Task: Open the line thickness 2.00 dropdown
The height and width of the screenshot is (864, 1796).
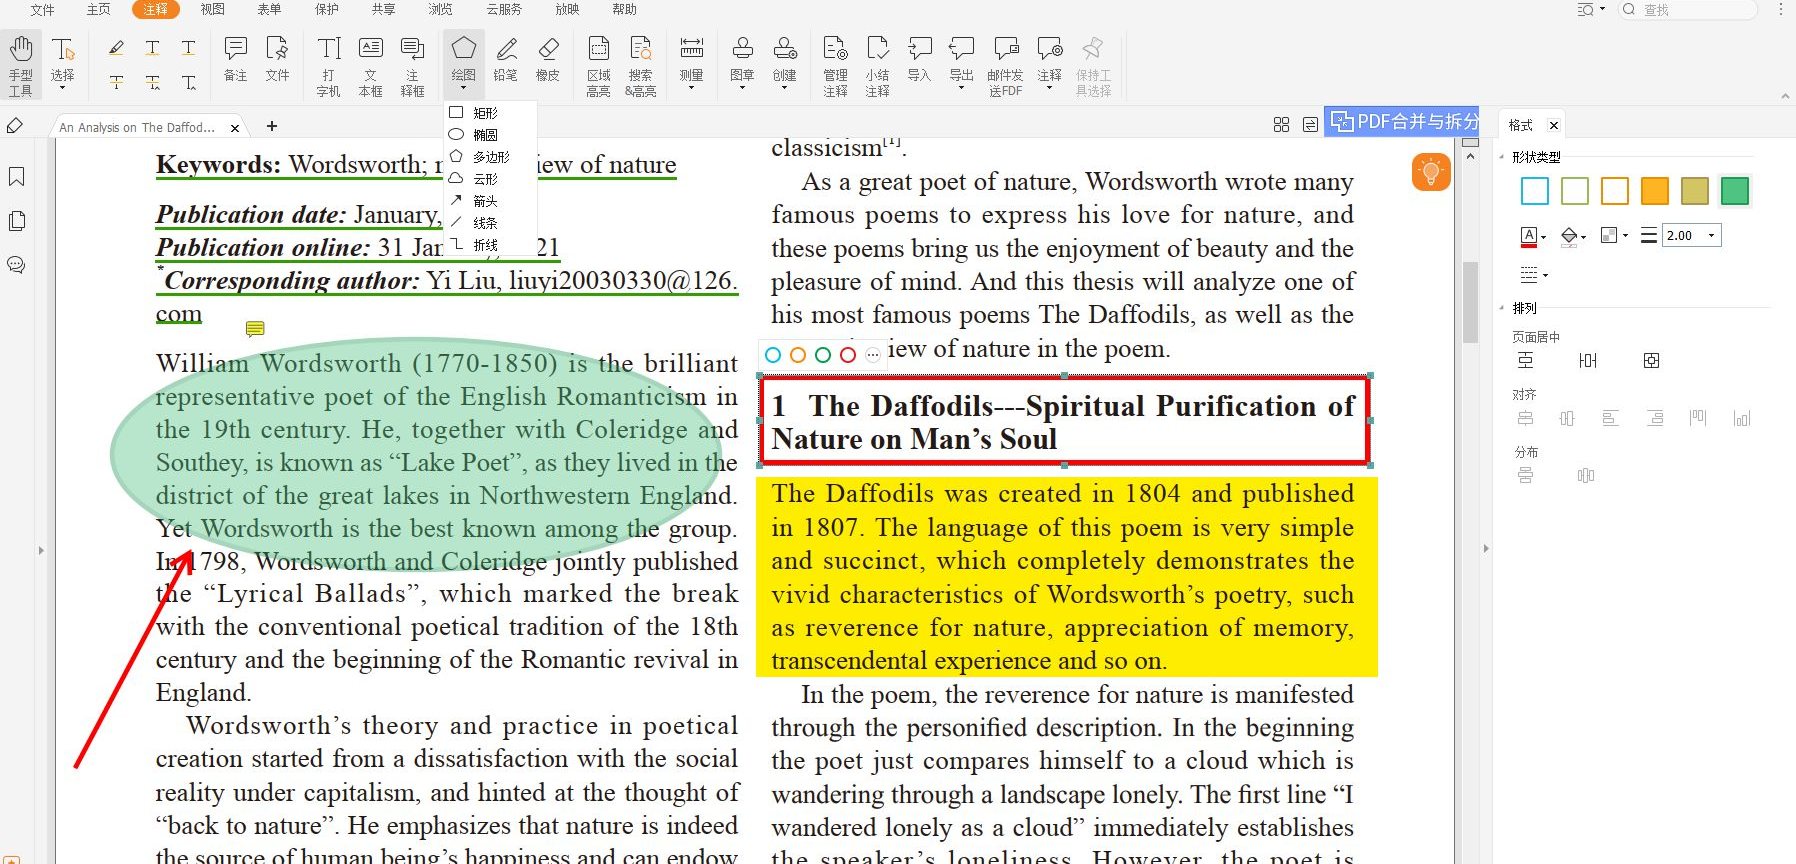Action: (1711, 236)
